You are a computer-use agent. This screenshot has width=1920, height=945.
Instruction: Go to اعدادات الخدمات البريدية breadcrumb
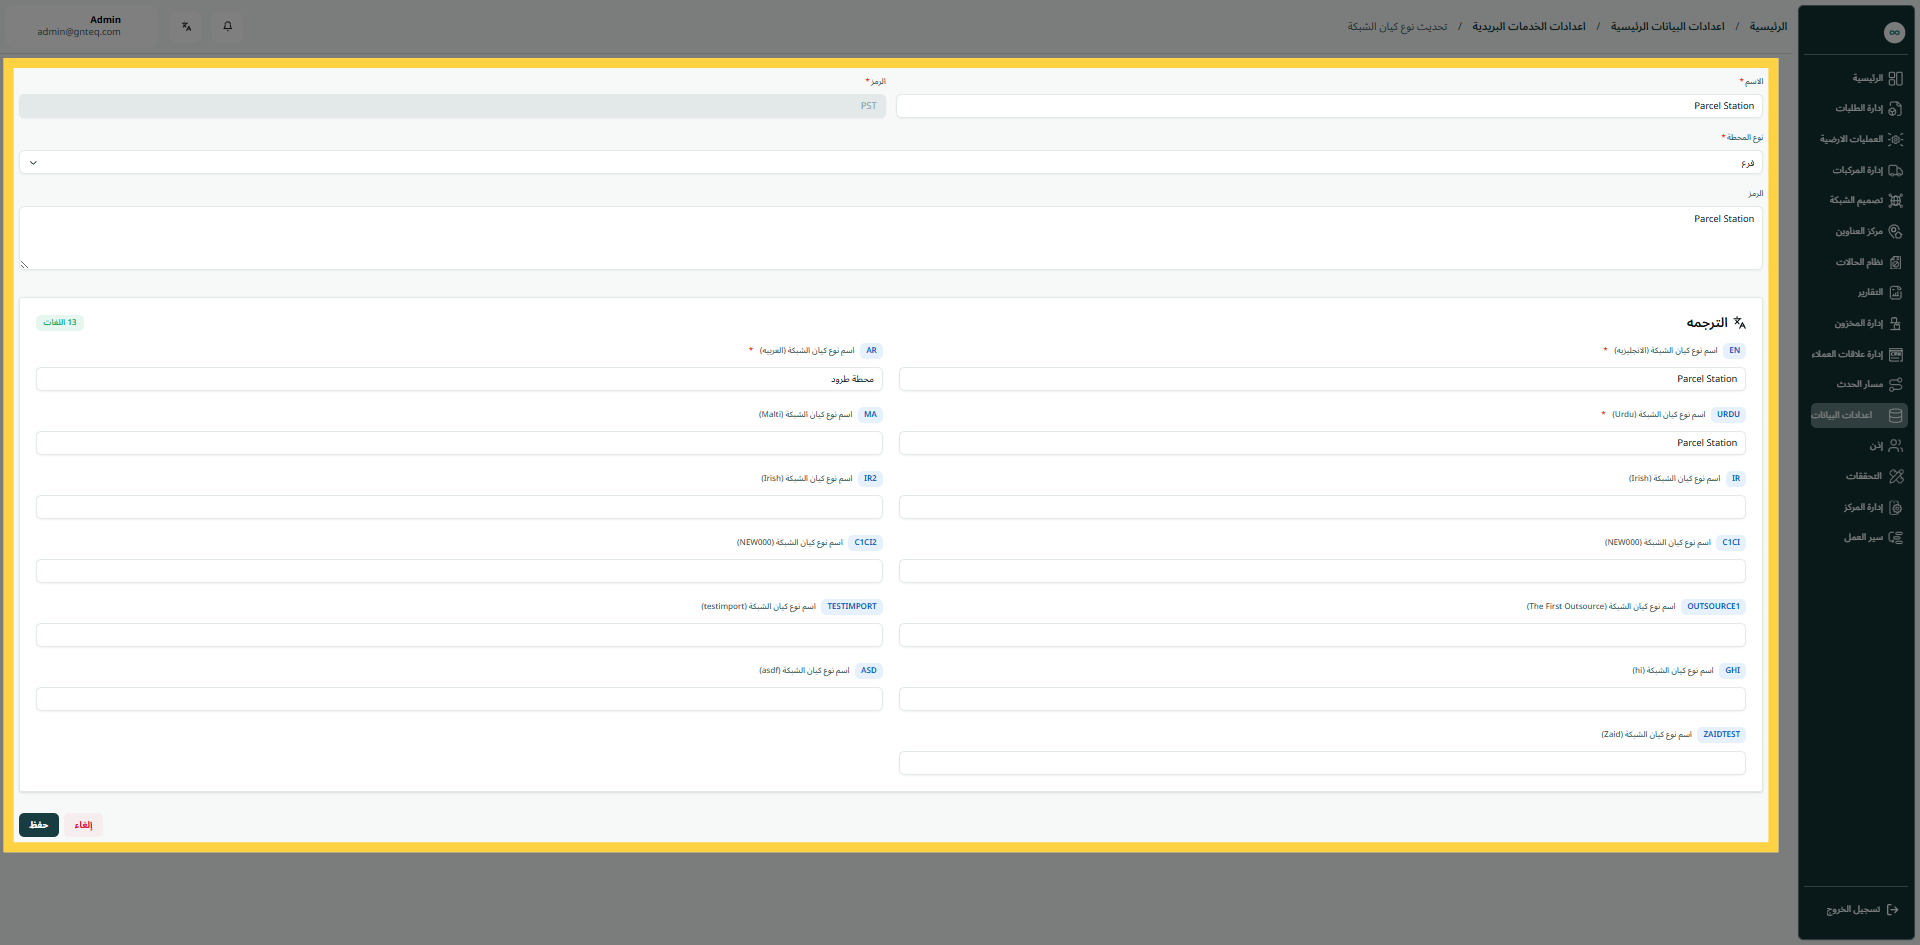click(x=1528, y=27)
